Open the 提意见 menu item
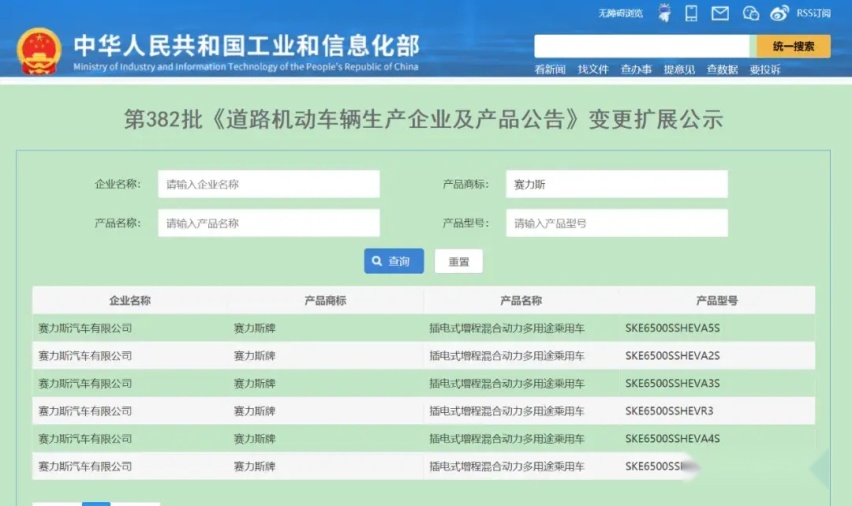852x506 pixels. 679,69
